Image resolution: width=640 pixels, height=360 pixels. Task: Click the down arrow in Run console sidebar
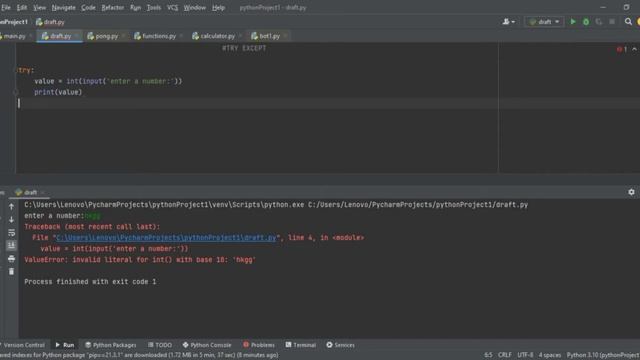pos(11,220)
